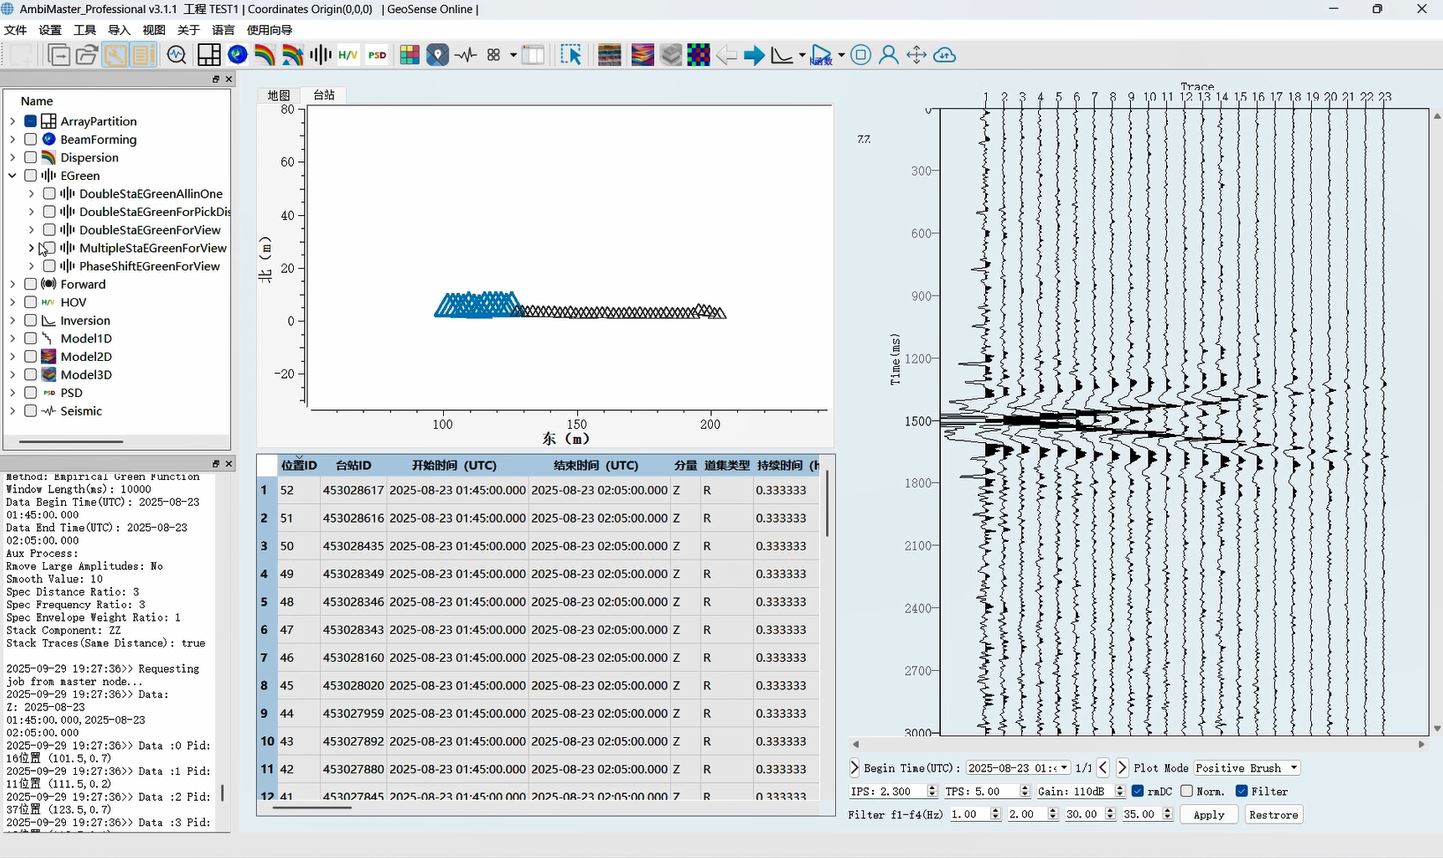This screenshot has height=858, width=1443.
Task: Open the array partition grid tool
Action: [x=209, y=55]
